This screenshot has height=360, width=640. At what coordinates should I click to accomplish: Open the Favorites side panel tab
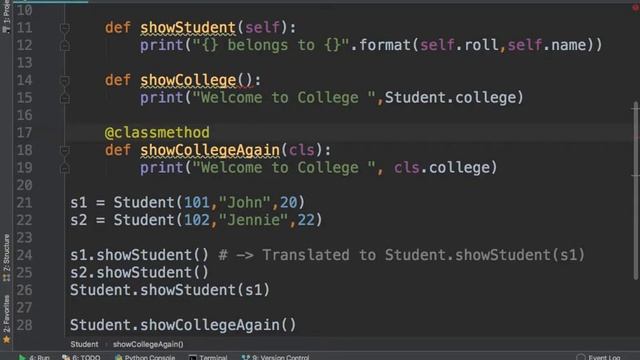(x=6, y=319)
